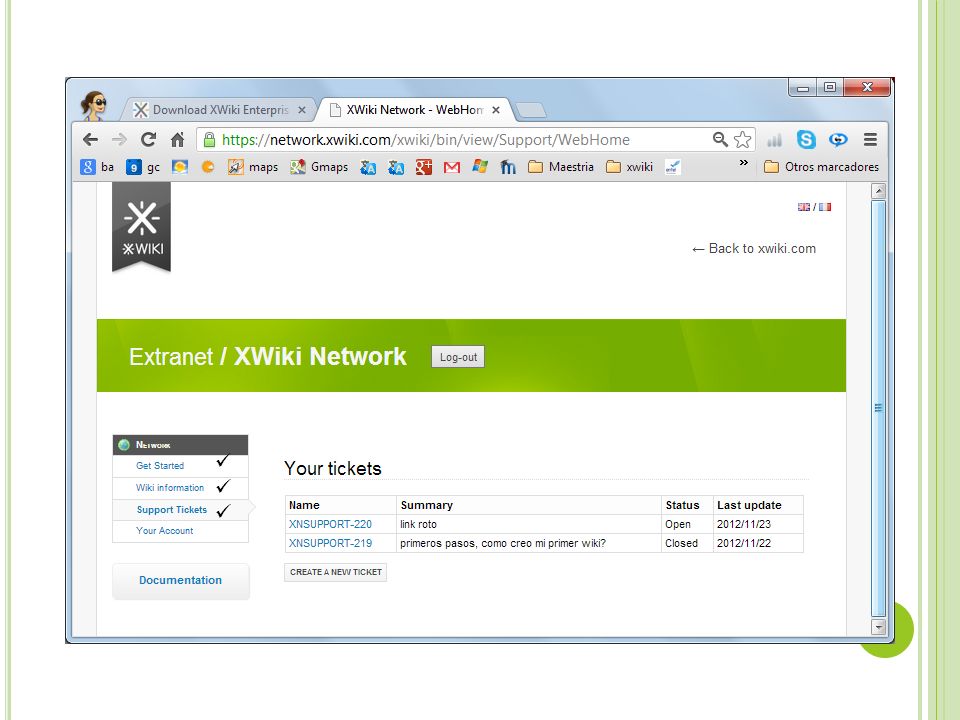The width and height of the screenshot is (960, 720).
Task: Click the scrollbar up arrow
Action: (x=879, y=190)
